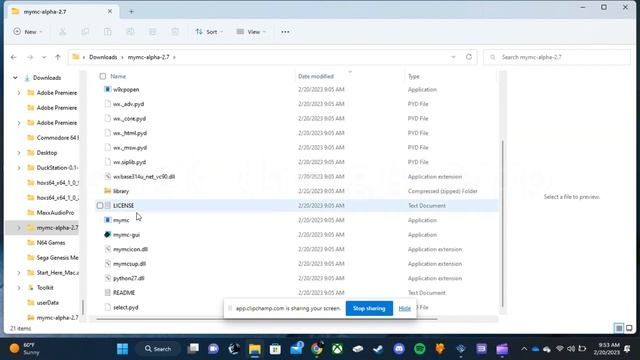640x360 pixels.
Task: Sort by the Name column header
Action: tap(118, 76)
